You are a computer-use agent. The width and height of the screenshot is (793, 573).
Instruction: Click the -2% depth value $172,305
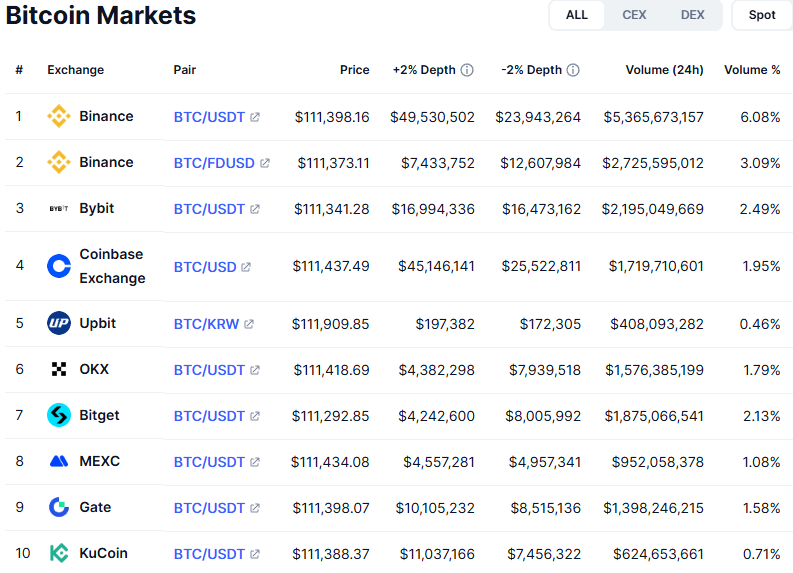pyautogui.click(x=550, y=324)
